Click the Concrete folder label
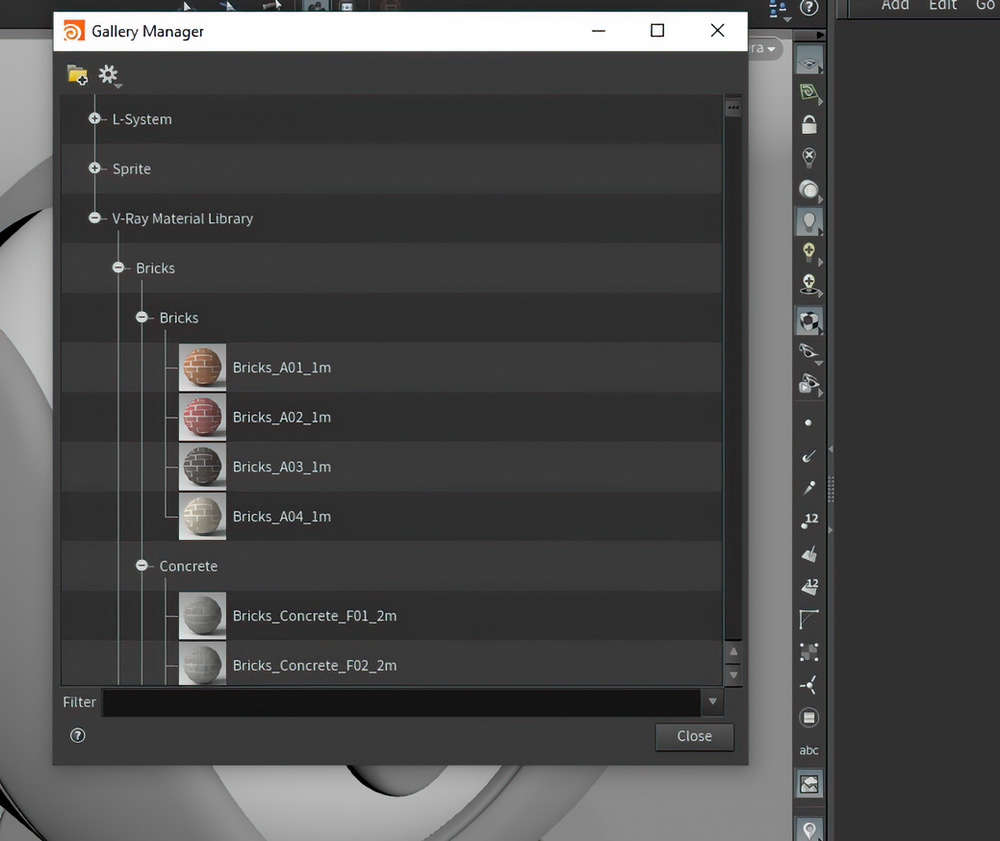 tap(188, 566)
